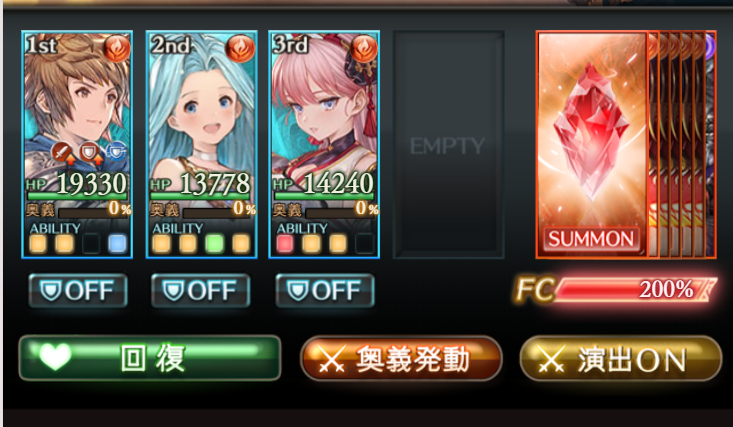Click the fire element icon on 2nd character
The image size is (733, 427).
point(240,48)
